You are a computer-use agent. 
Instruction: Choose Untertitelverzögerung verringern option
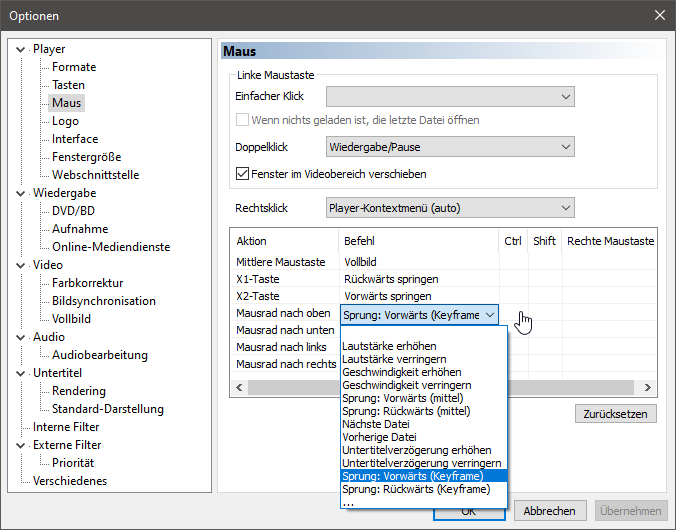pos(424,463)
